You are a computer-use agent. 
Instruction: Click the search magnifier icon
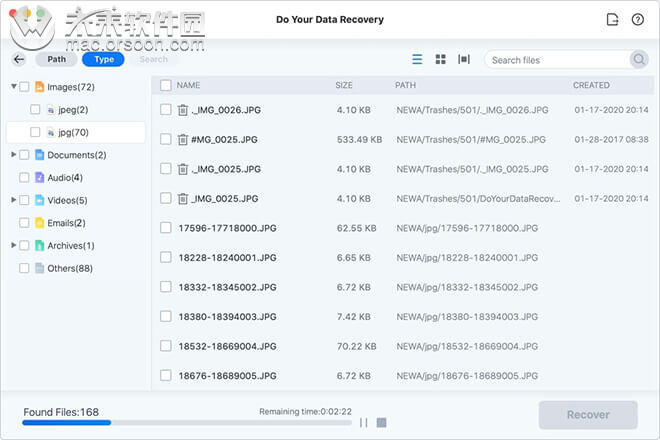coord(639,59)
